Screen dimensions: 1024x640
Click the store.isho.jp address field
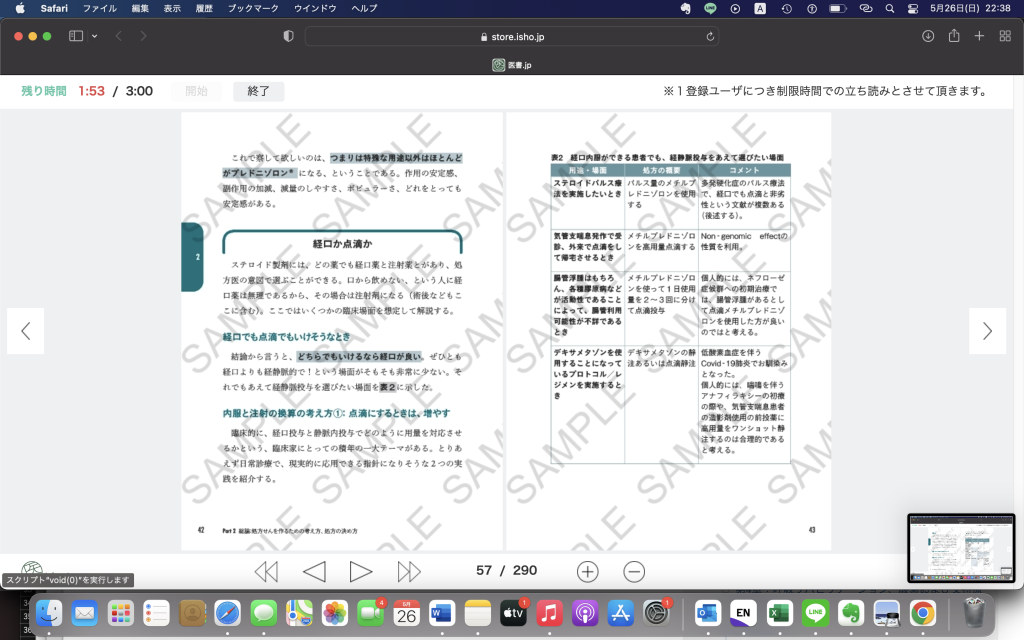tap(510, 36)
